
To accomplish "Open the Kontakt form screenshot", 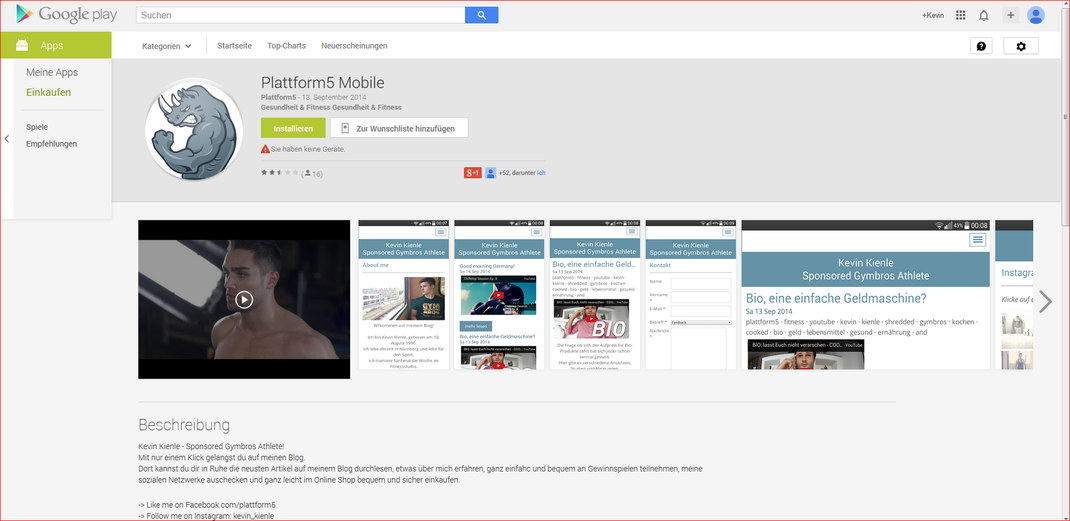I will click(x=690, y=295).
